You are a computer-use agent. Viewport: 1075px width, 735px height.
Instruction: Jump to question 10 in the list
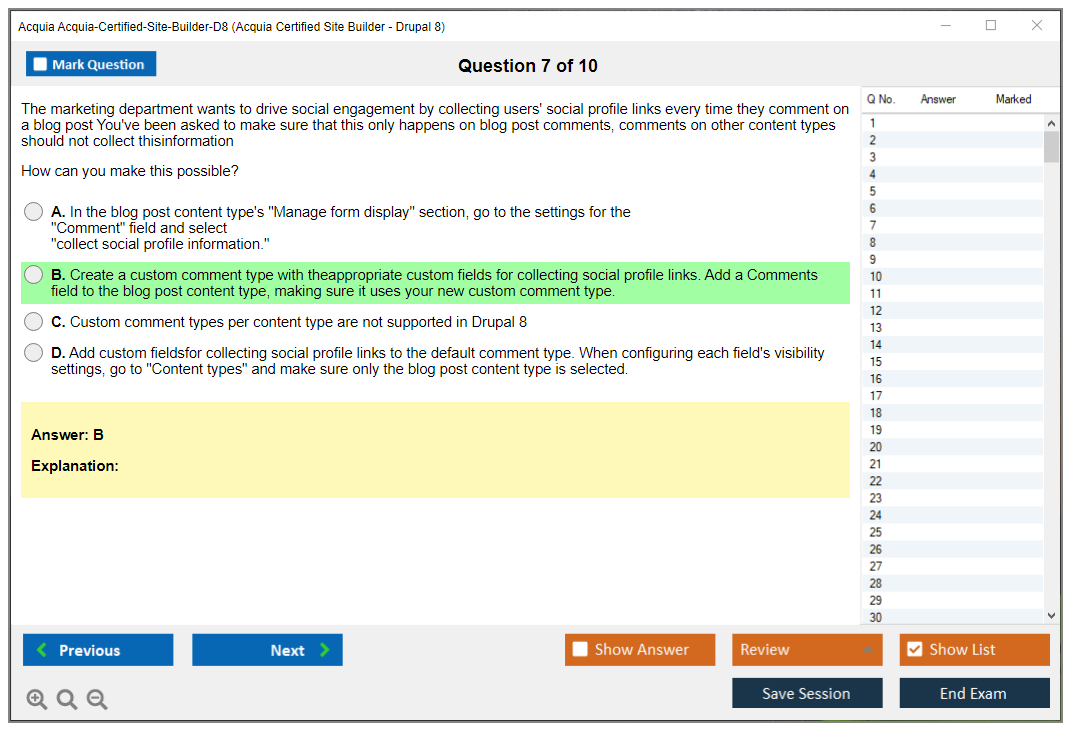point(950,277)
